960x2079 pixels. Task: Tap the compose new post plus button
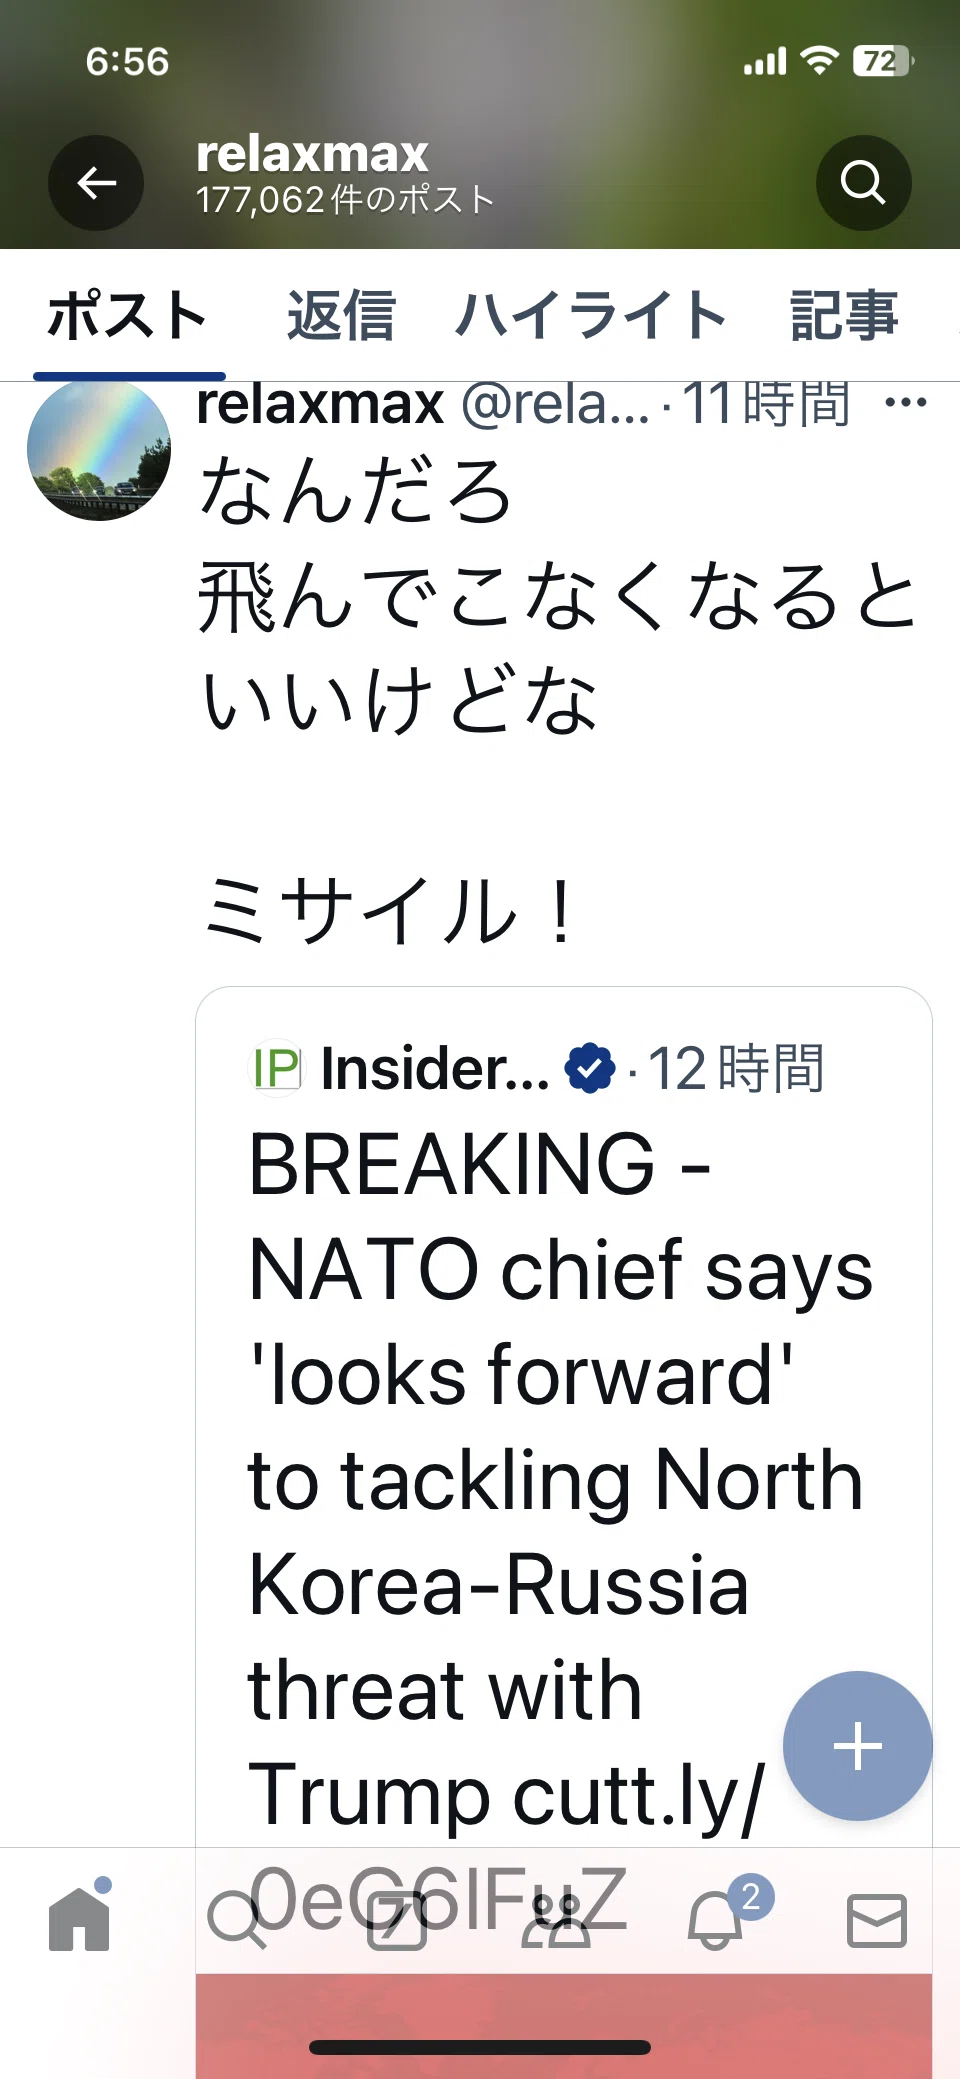click(858, 1746)
